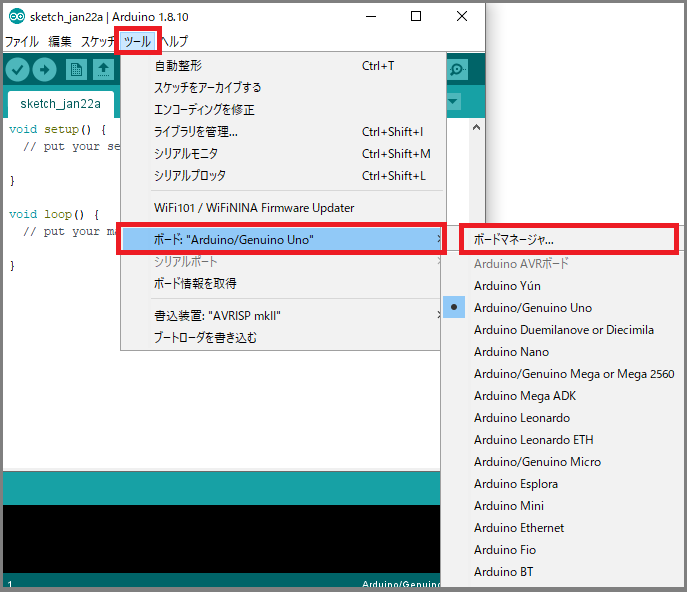Open the スケッチ menu
Image resolution: width=687 pixels, height=592 pixels.
[97, 42]
